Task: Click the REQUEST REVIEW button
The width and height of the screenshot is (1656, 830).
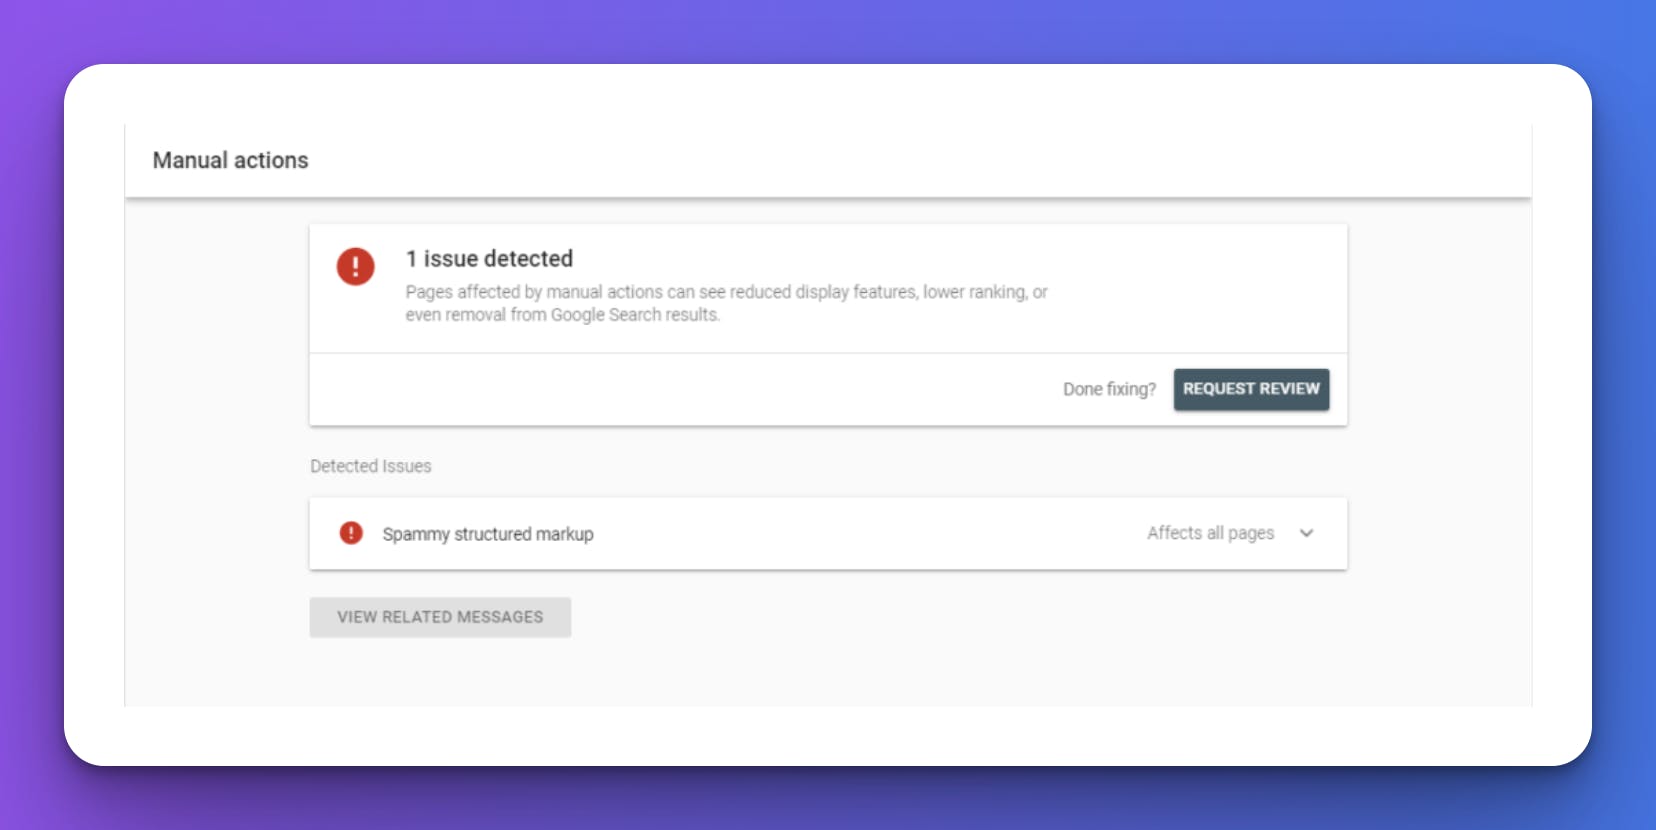Action: tap(1251, 389)
